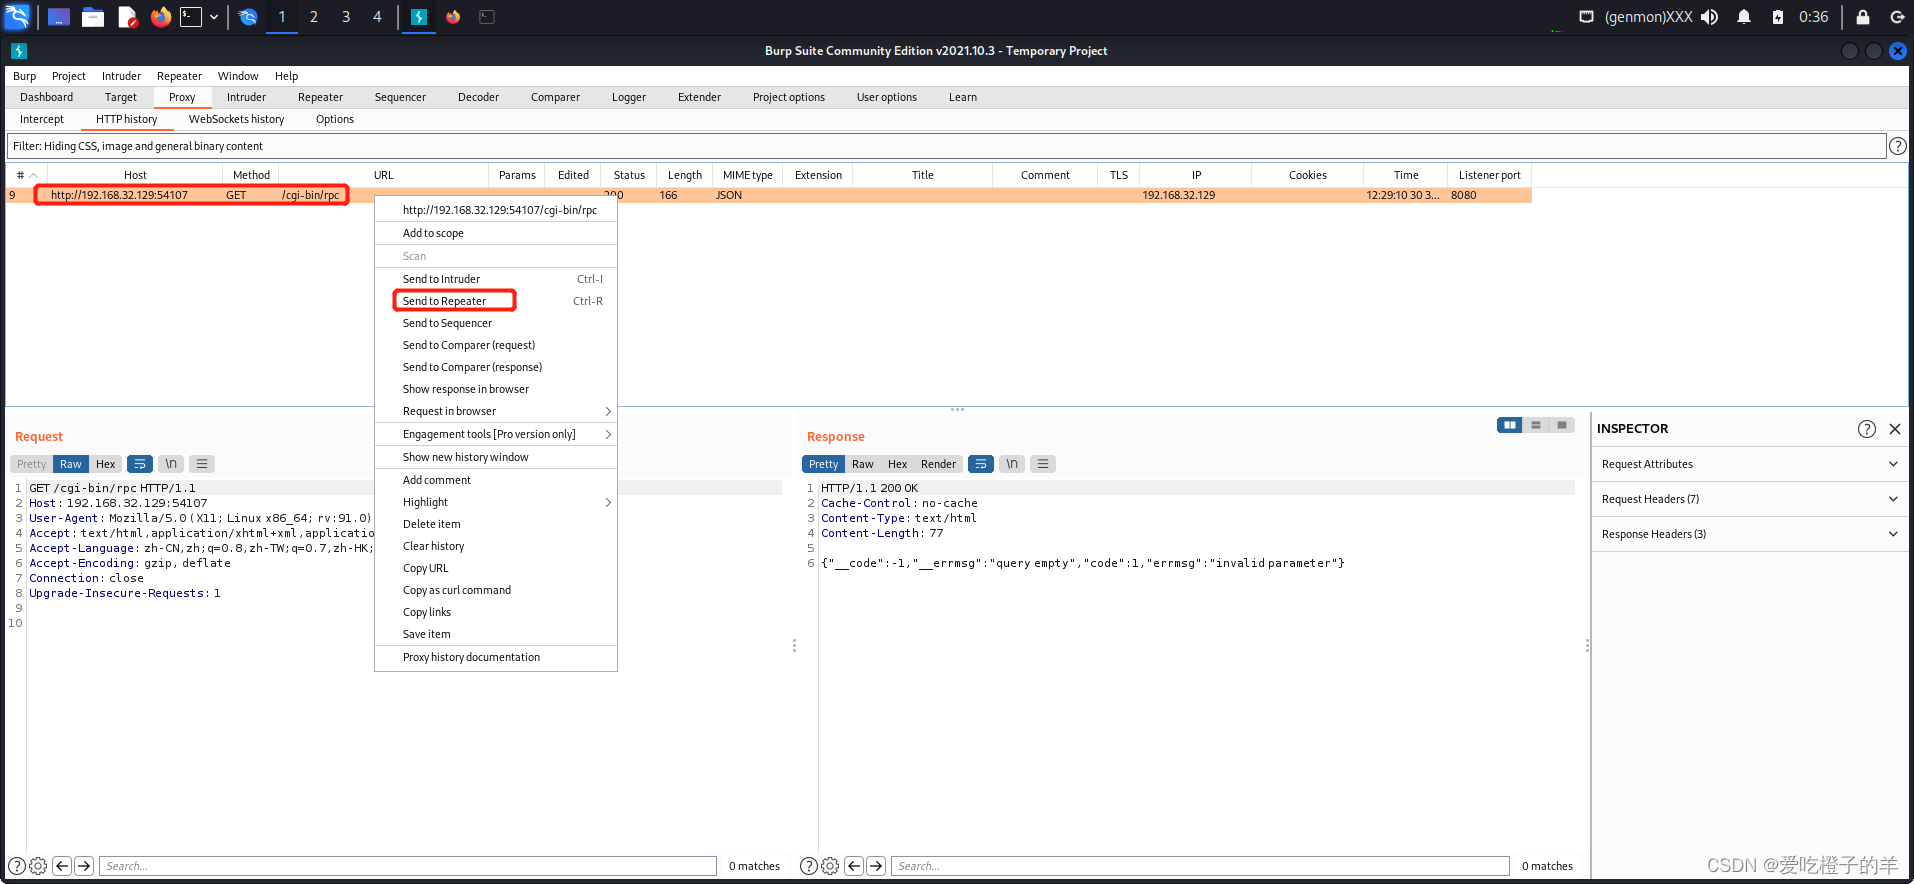Screen dimensions: 1914x884
Task: Switch to the Intercept sub-tab
Action: [42, 119]
